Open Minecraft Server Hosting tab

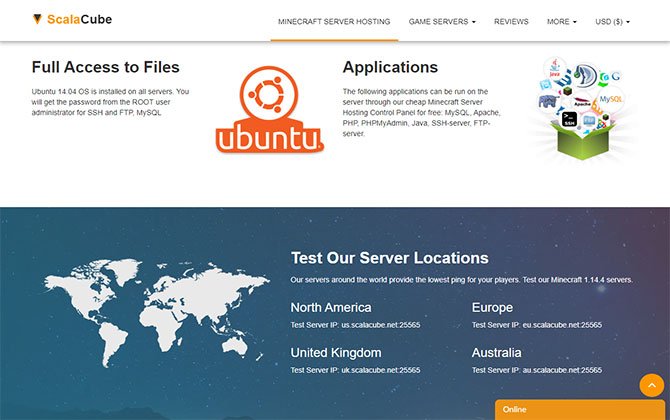click(334, 21)
